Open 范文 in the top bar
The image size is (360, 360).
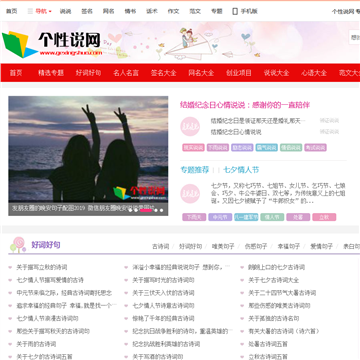point(195,11)
